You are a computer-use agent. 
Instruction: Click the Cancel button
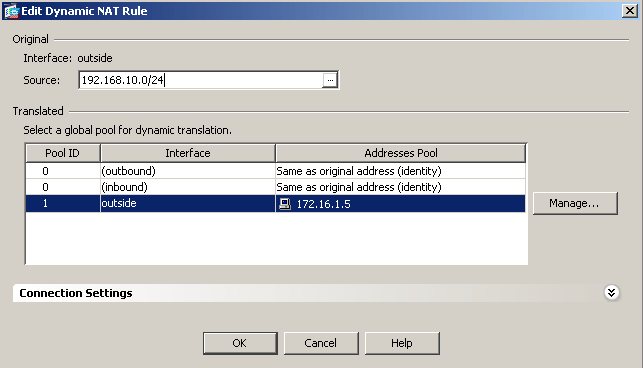[321, 343]
